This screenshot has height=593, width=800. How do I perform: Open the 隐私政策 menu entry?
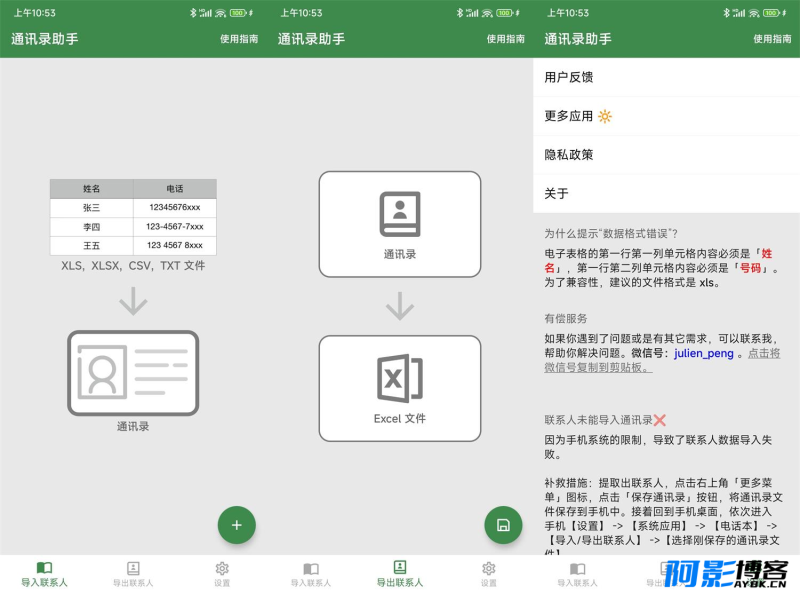(666, 155)
